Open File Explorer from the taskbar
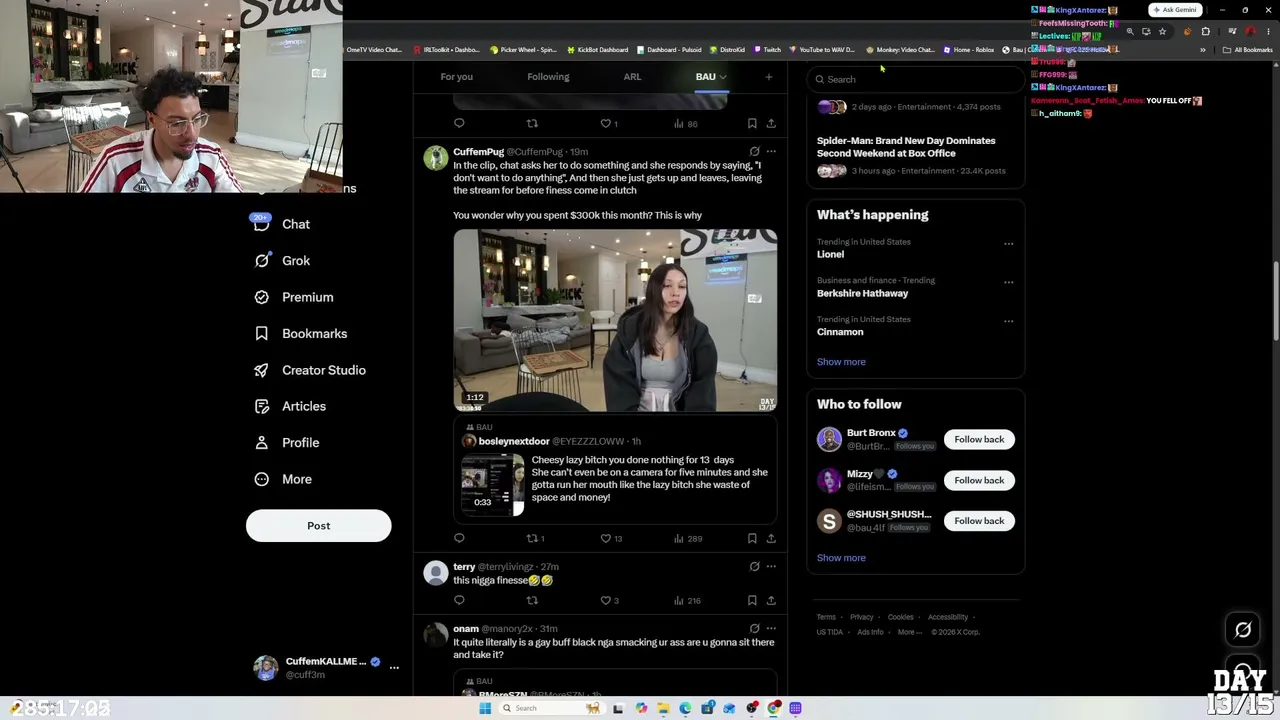The image size is (1280, 720). [663, 708]
